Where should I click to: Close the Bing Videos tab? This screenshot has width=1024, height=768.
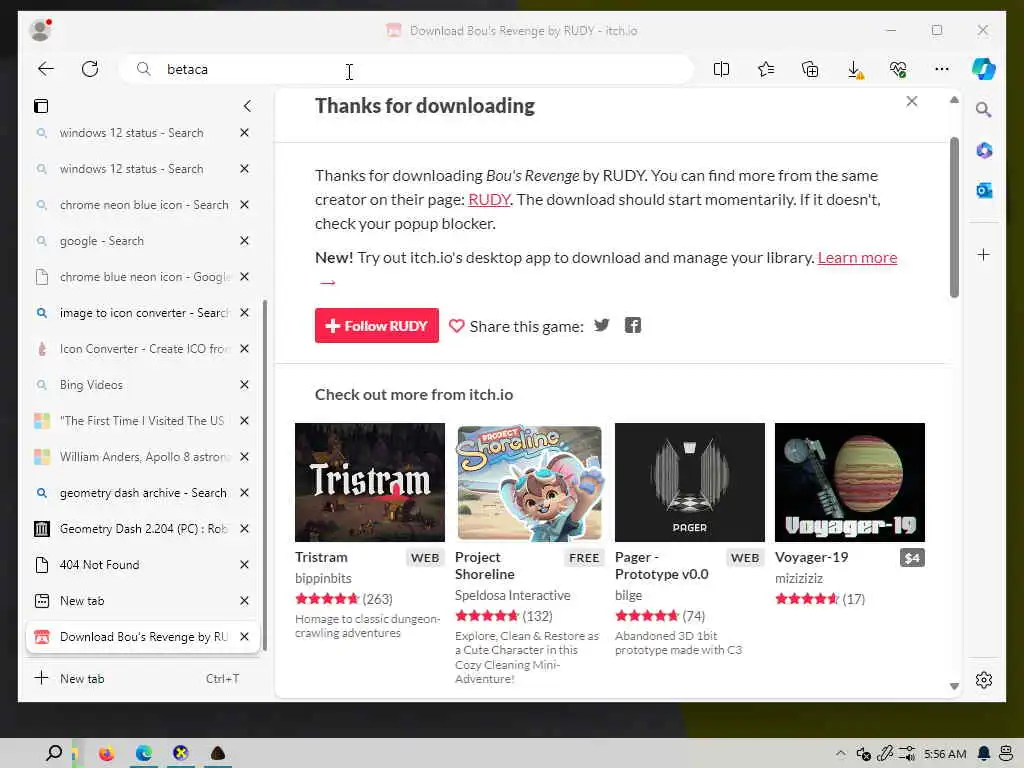pyautogui.click(x=244, y=385)
